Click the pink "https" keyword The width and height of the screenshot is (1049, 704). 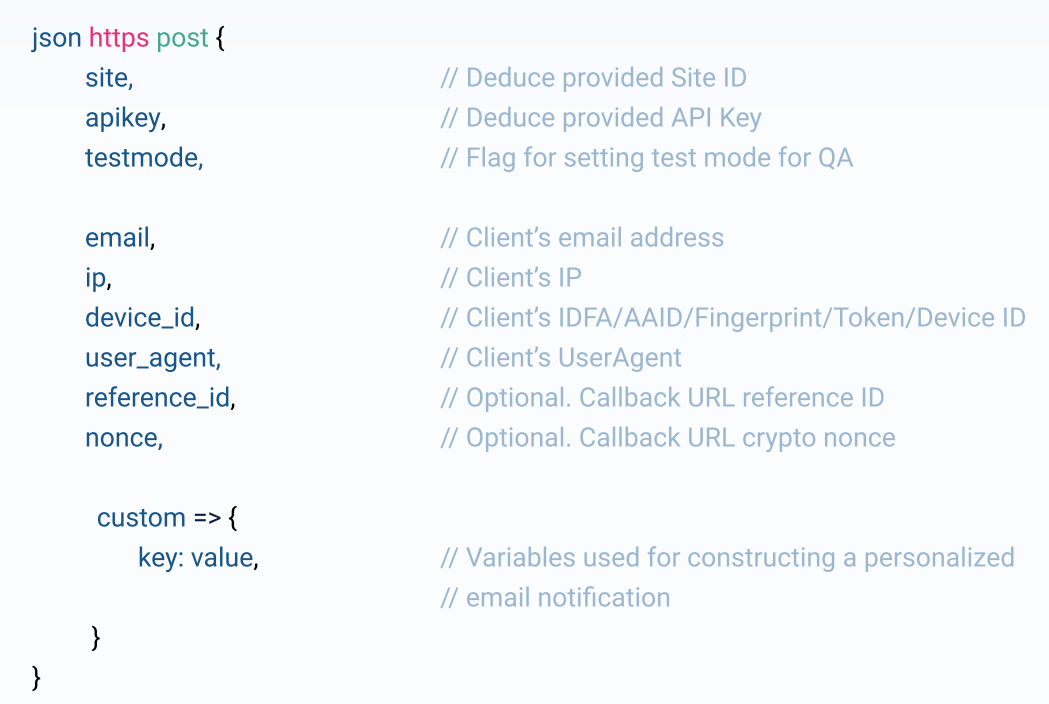(119, 38)
